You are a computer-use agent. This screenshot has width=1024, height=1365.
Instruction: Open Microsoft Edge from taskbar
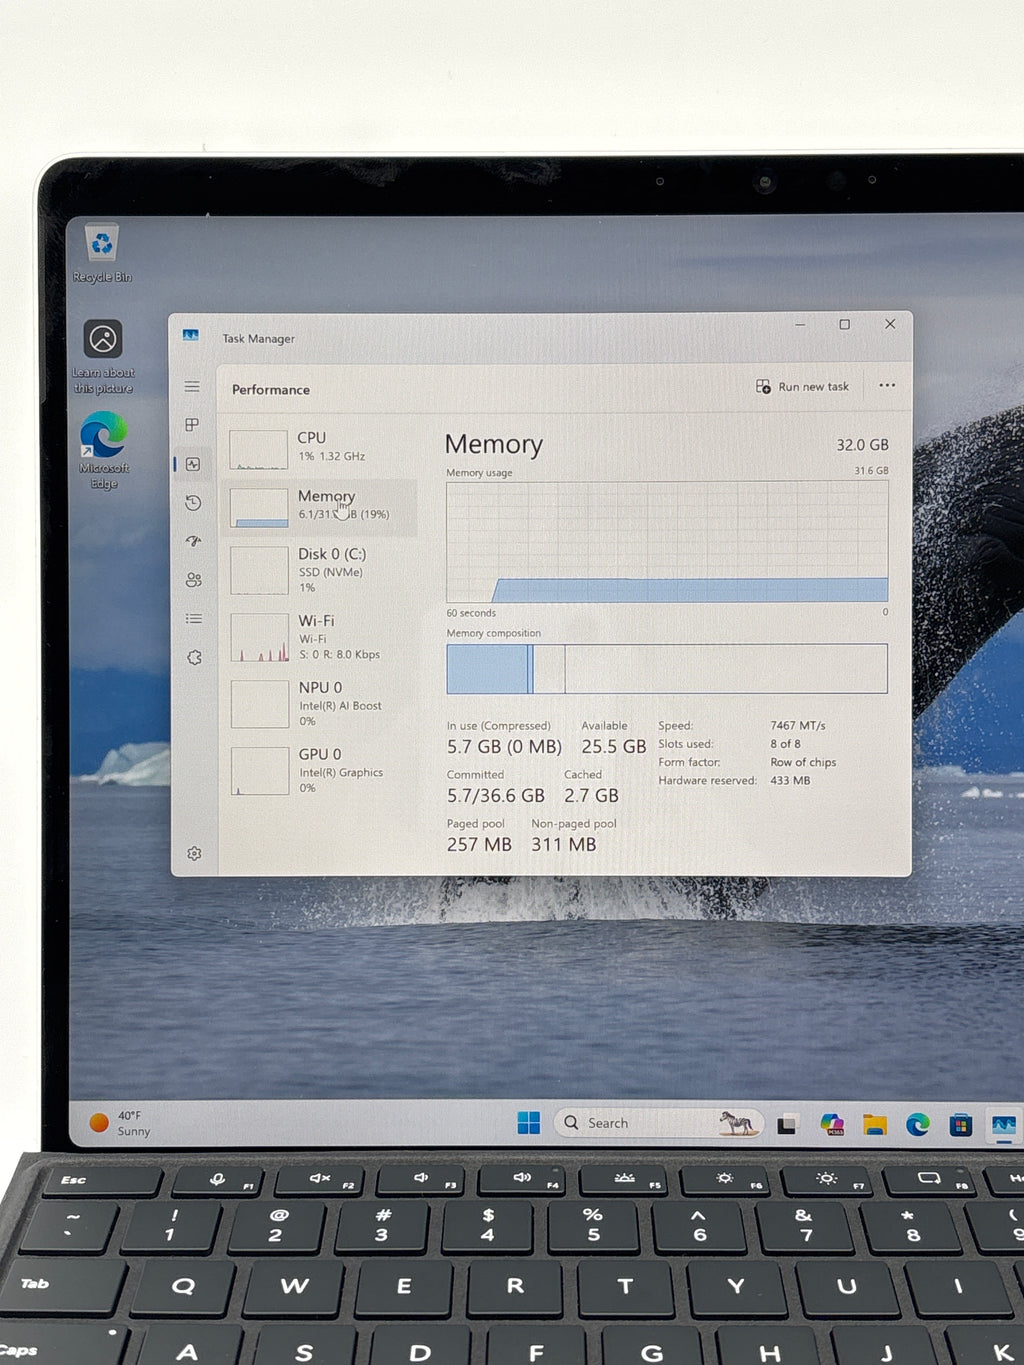pos(918,1125)
